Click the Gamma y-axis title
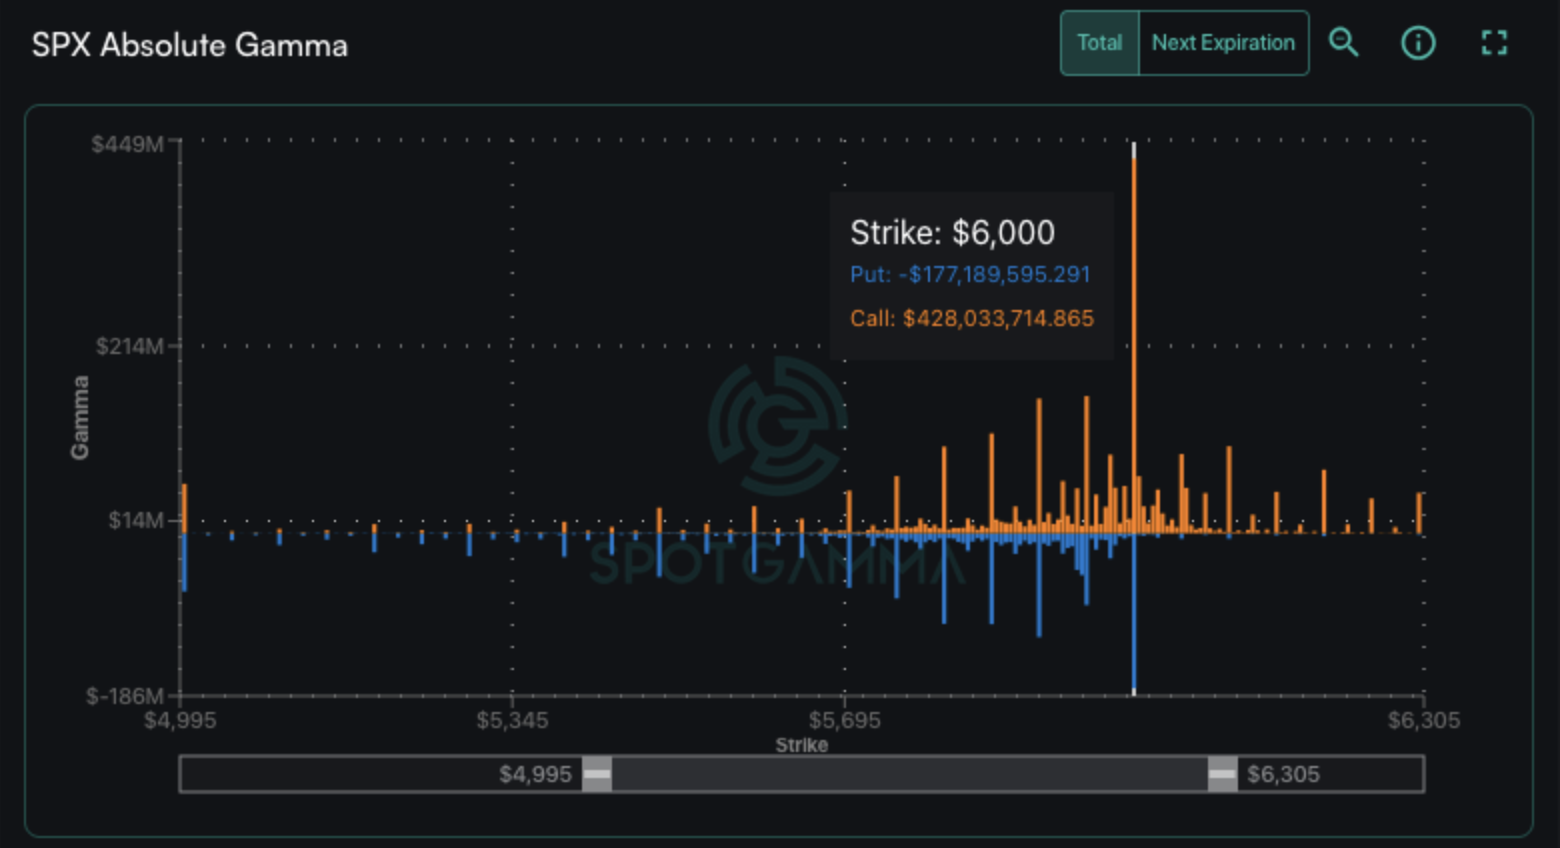 (79, 418)
